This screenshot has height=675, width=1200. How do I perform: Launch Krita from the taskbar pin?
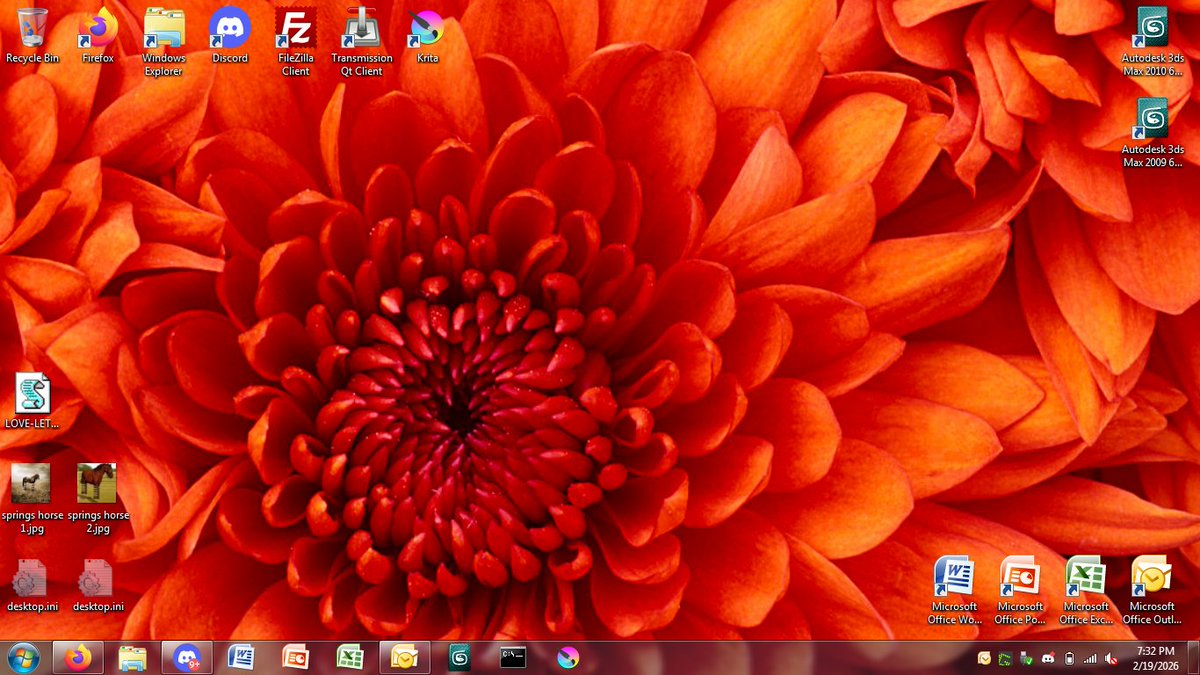[568, 658]
